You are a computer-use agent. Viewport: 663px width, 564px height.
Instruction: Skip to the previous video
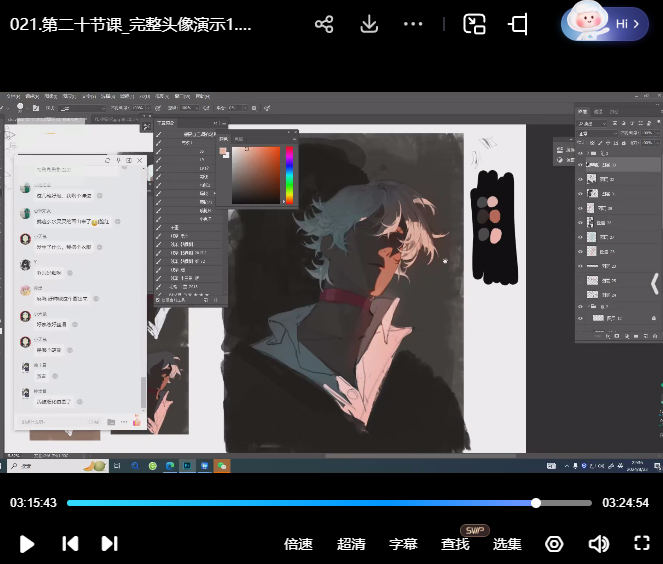(x=70, y=544)
